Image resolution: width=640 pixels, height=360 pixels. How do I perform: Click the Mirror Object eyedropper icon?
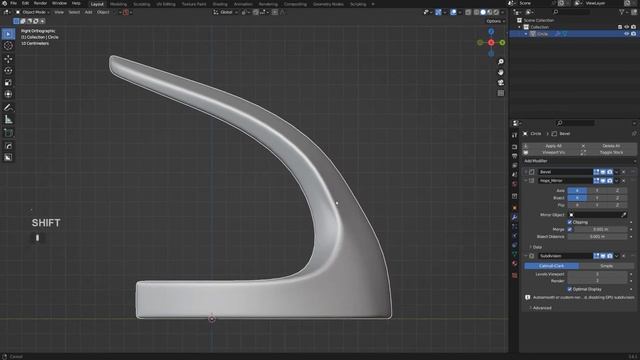click(624, 215)
